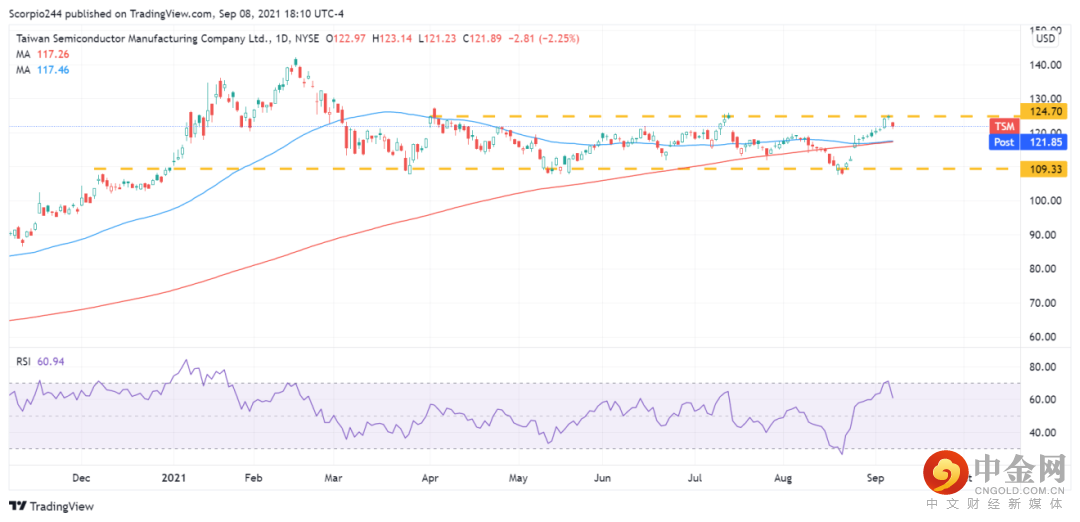Click the open price O122.97
This screenshot has width=1080, height=522.
pyautogui.click(x=346, y=39)
